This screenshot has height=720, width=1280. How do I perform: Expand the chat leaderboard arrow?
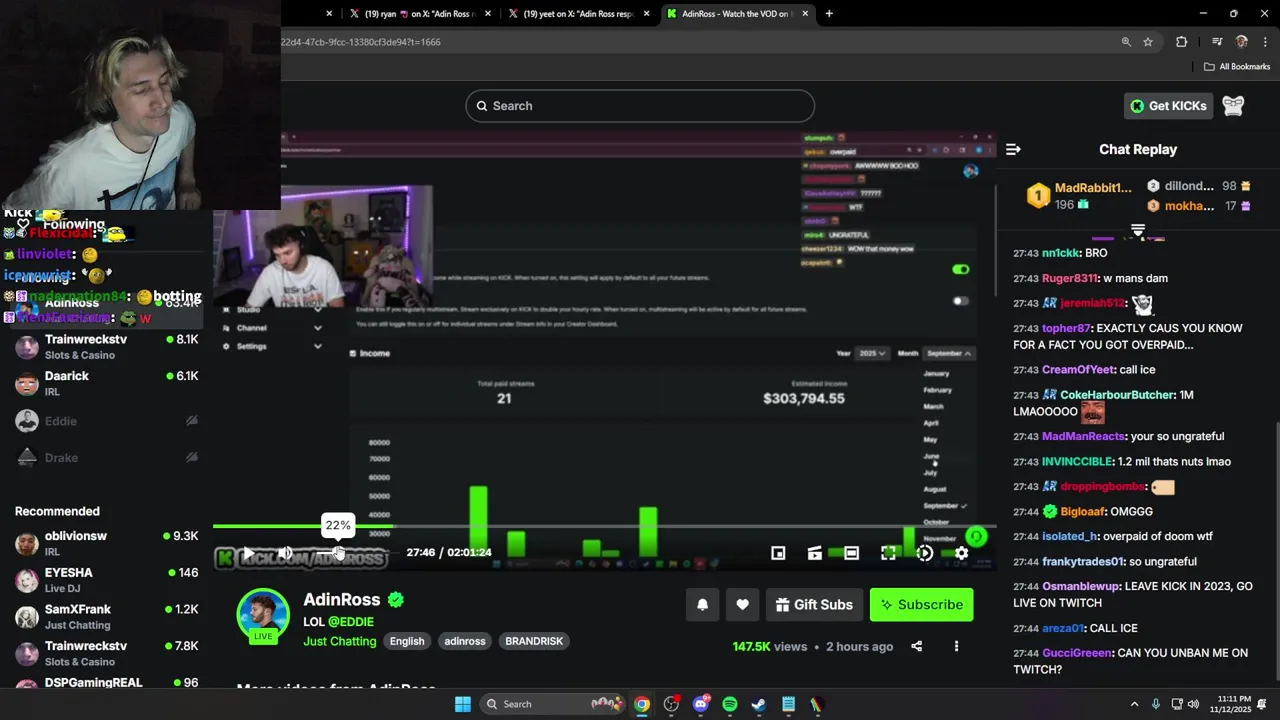coord(1138,230)
